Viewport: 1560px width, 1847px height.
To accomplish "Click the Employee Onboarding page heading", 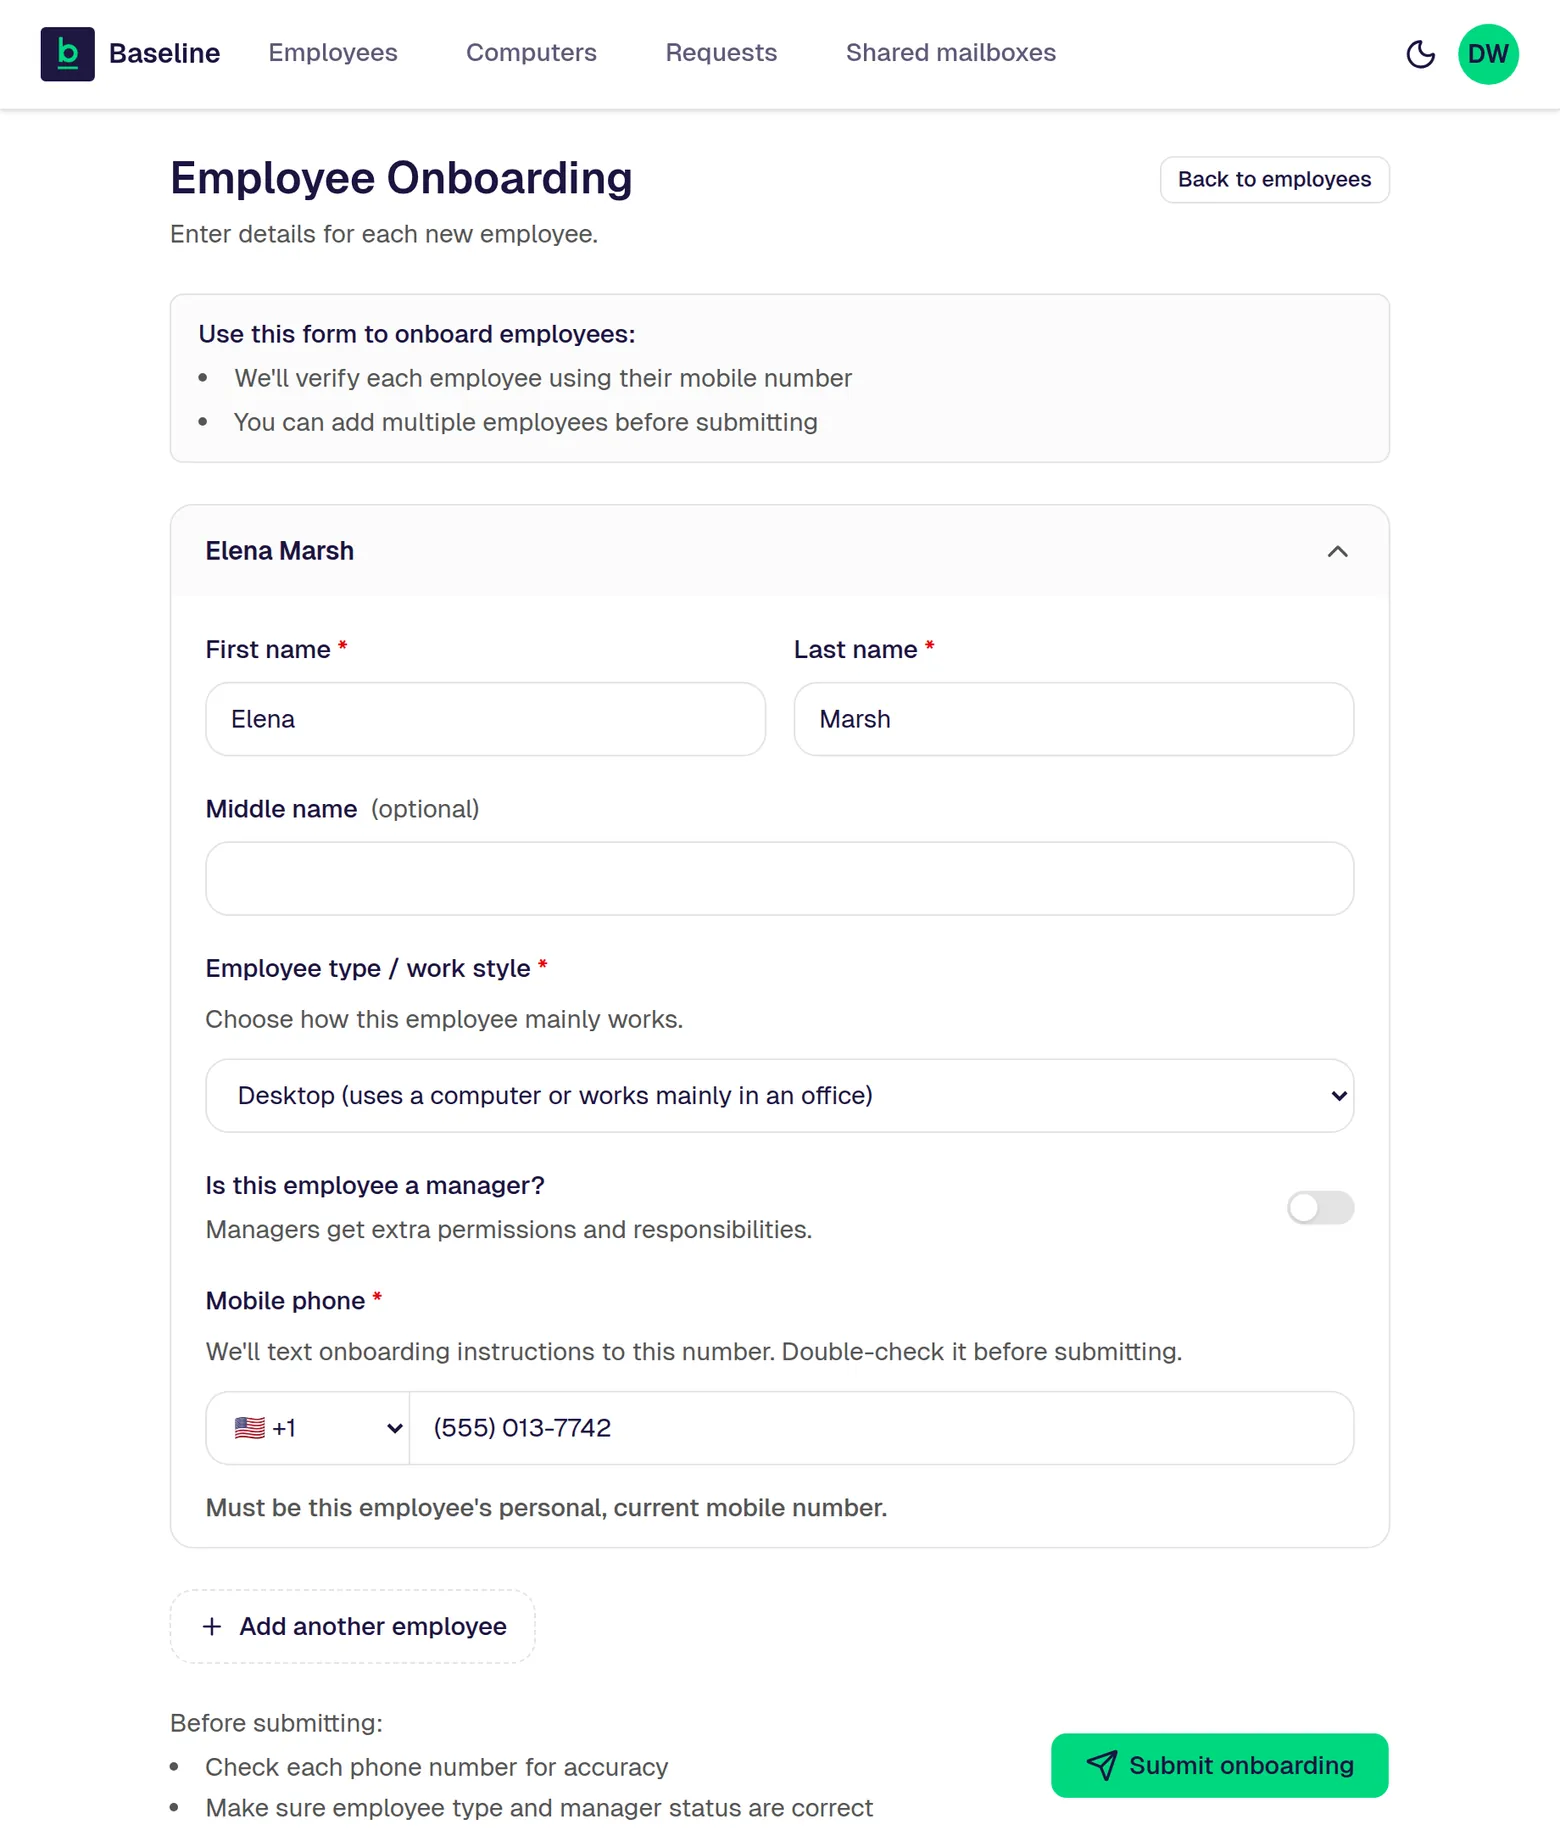I will tap(401, 178).
